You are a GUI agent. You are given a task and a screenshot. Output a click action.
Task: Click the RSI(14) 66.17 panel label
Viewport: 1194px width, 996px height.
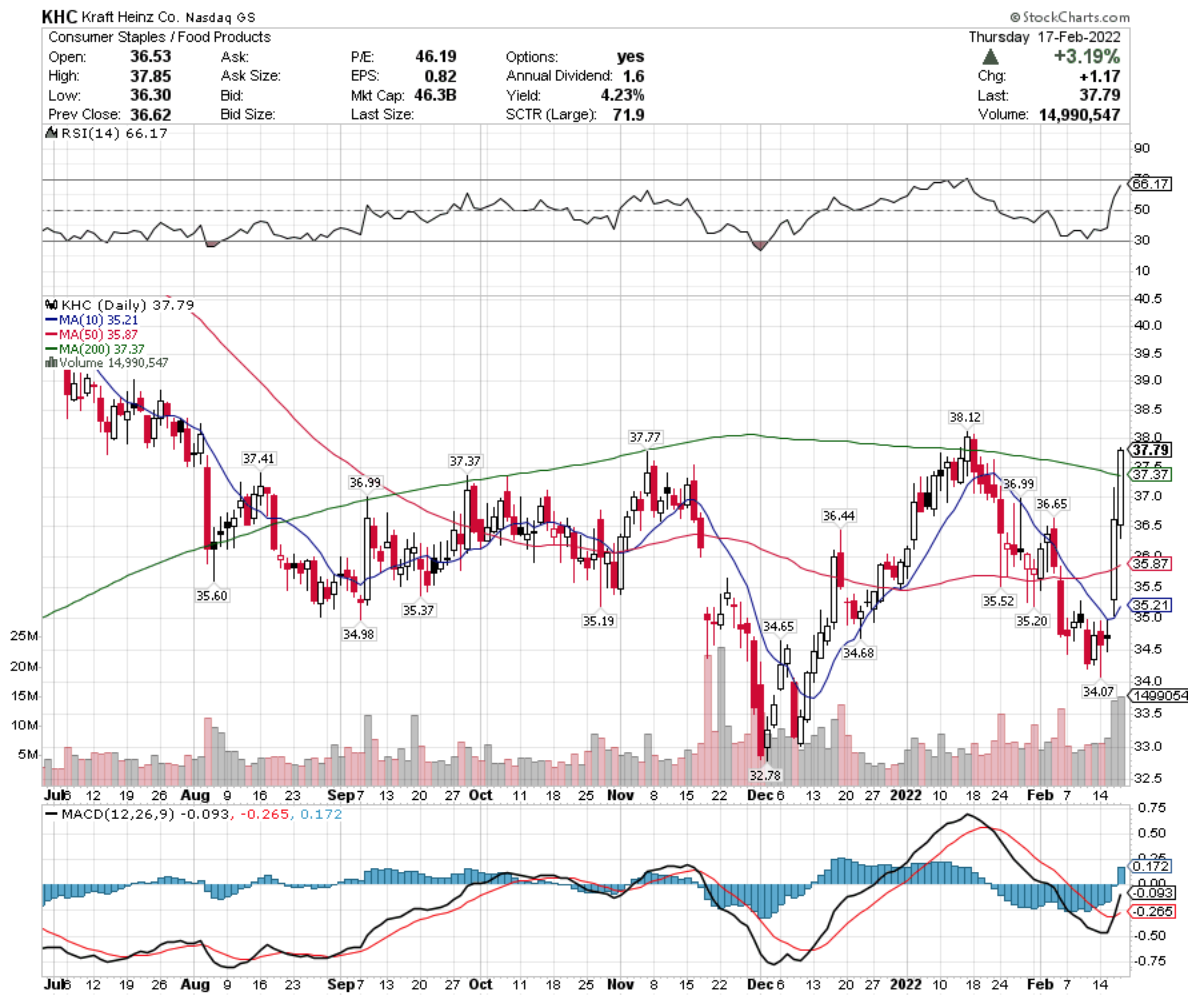pyautogui.click(x=114, y=133)
